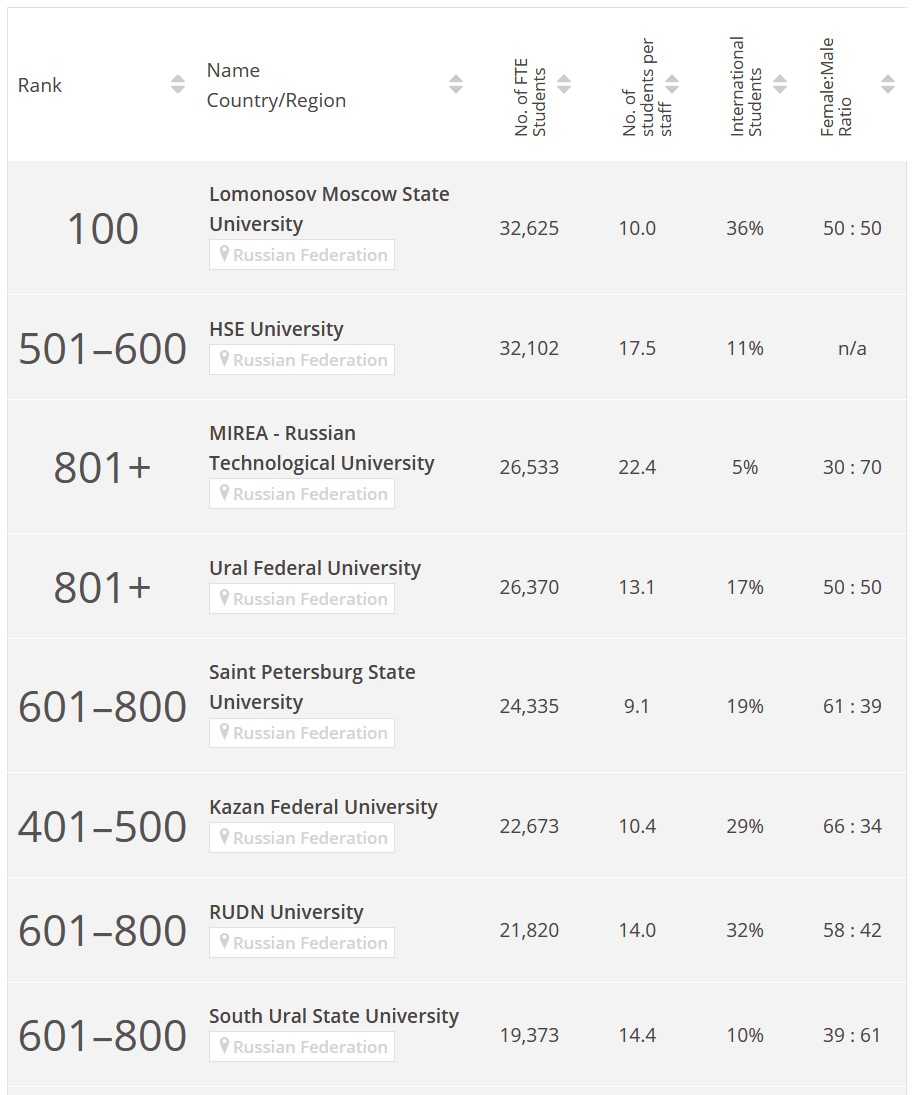Click location pin under HSE University
The height and width of the screenshot is (1095, 916).
225,360
